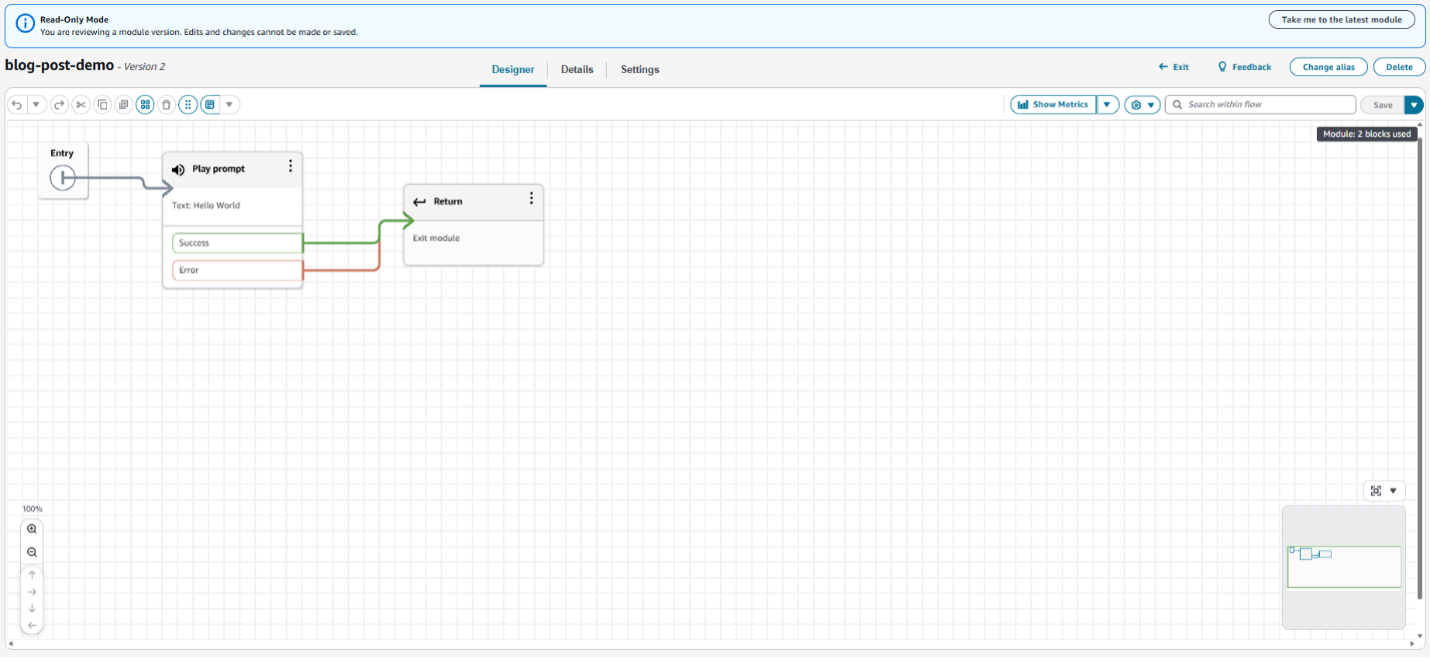
Task: Switch to the Details tab
Action: click(x=577, y=70)
